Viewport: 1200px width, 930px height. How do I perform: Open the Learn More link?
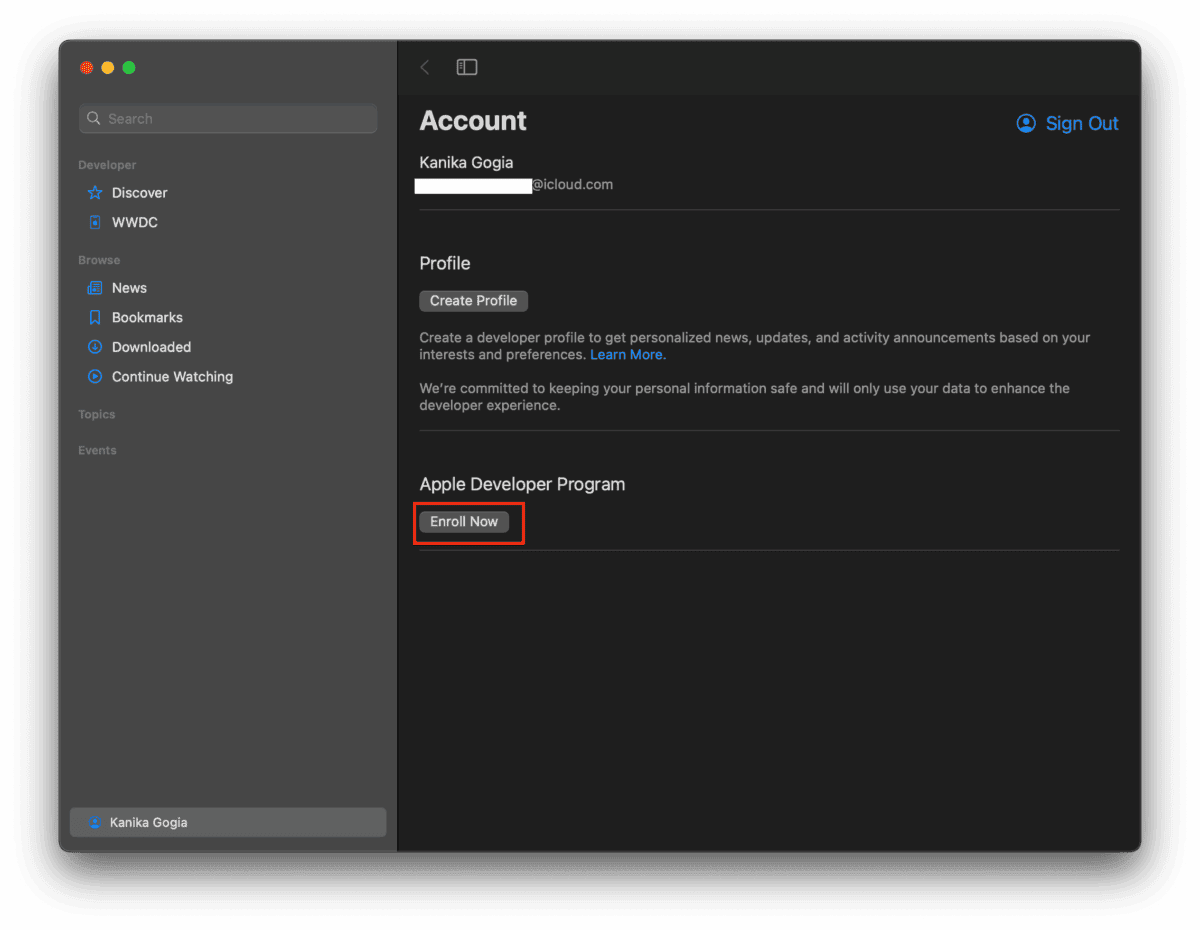point(627,354)
